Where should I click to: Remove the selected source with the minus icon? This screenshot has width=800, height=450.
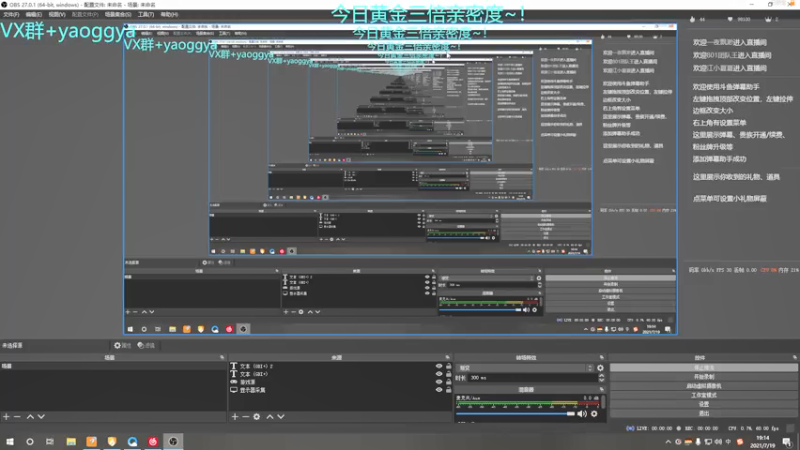245,417
